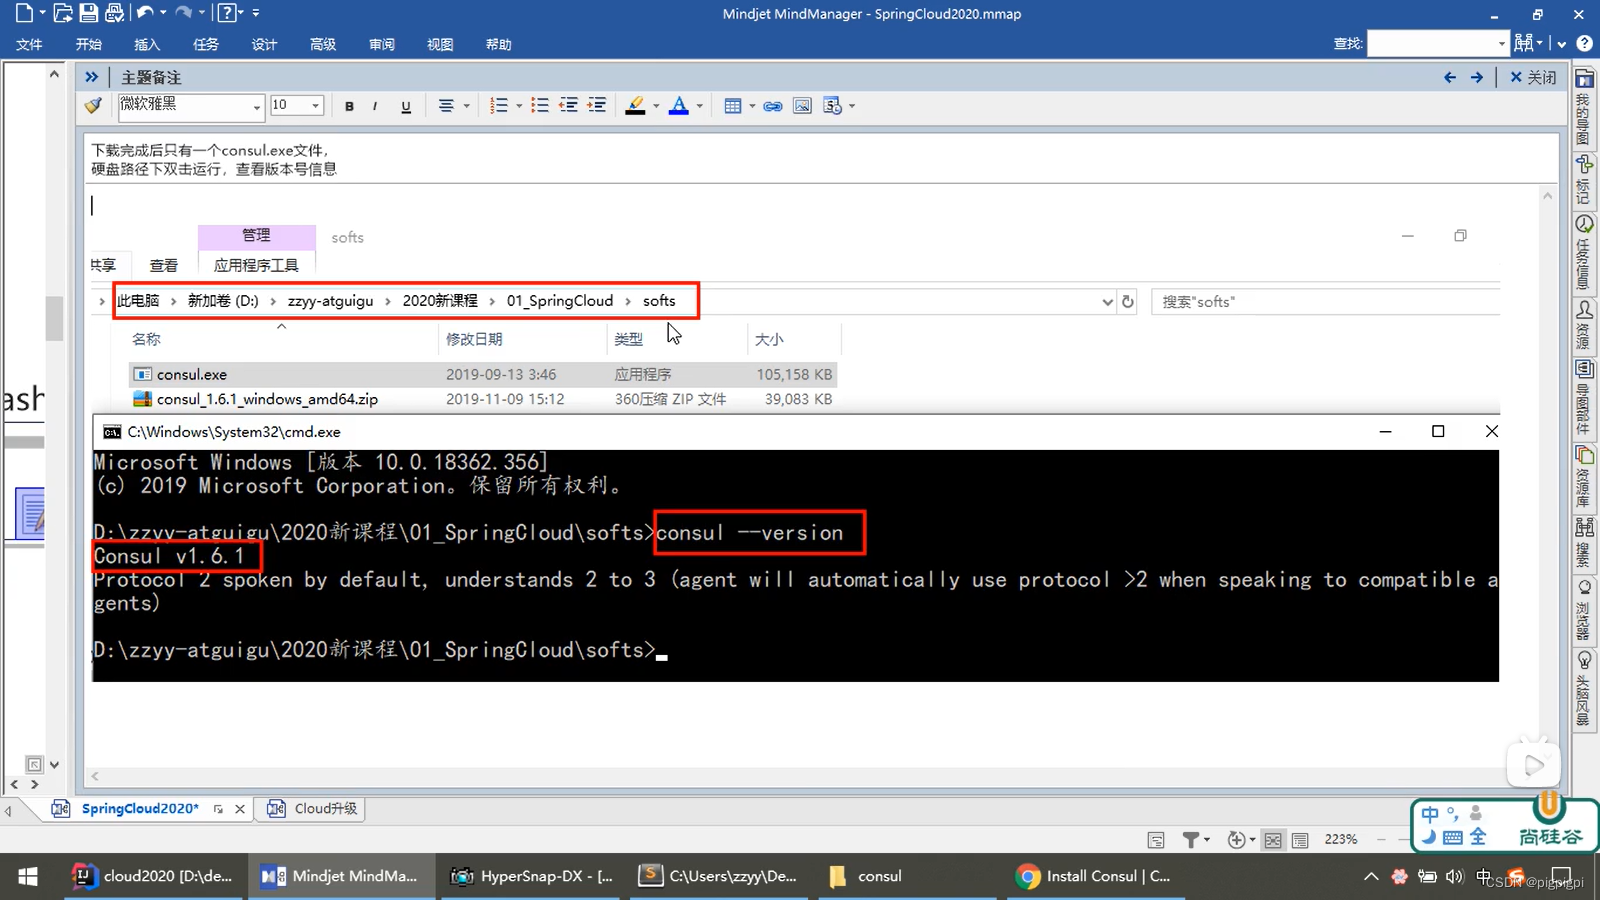
Task: Collapse the topic notes panel chevrons
Action: pos(91,77)
